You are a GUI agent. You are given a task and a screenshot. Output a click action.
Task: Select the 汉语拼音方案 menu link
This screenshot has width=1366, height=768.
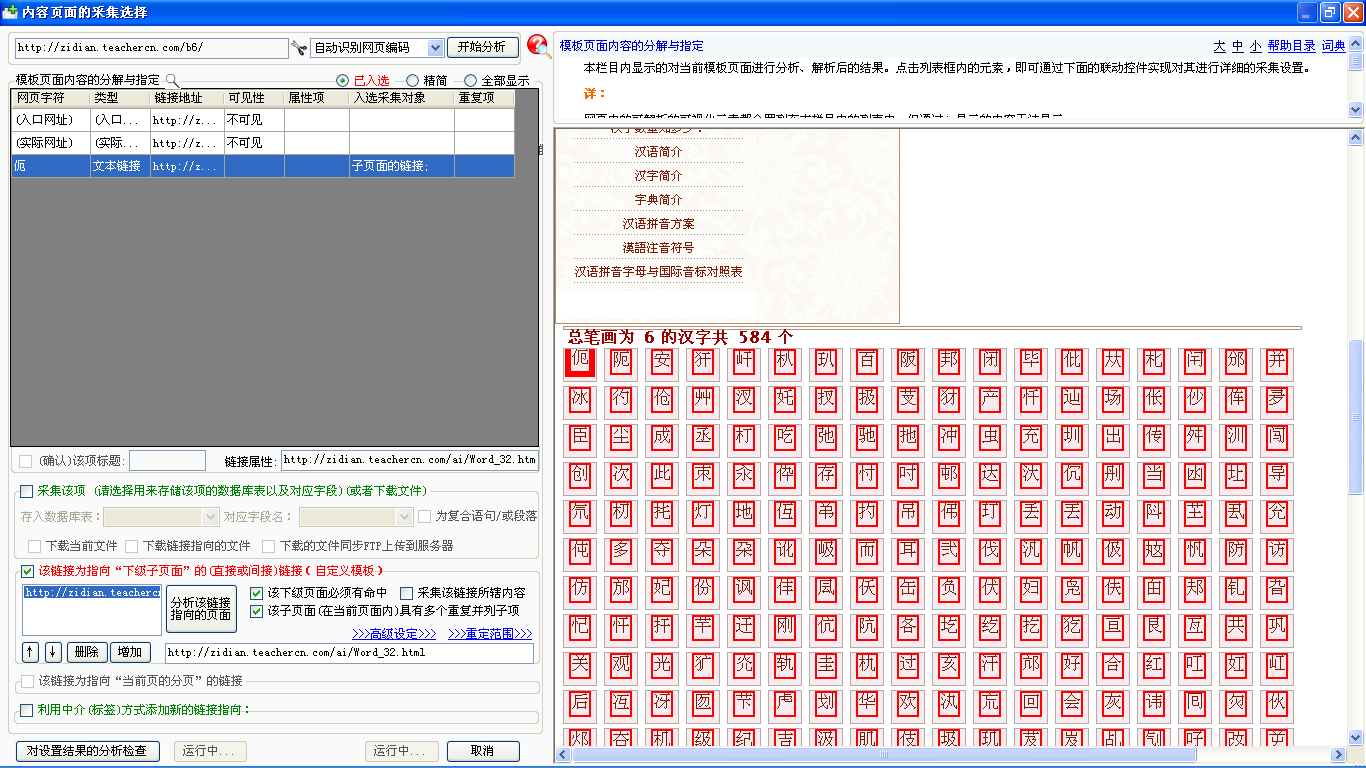[x=658, y=224]
